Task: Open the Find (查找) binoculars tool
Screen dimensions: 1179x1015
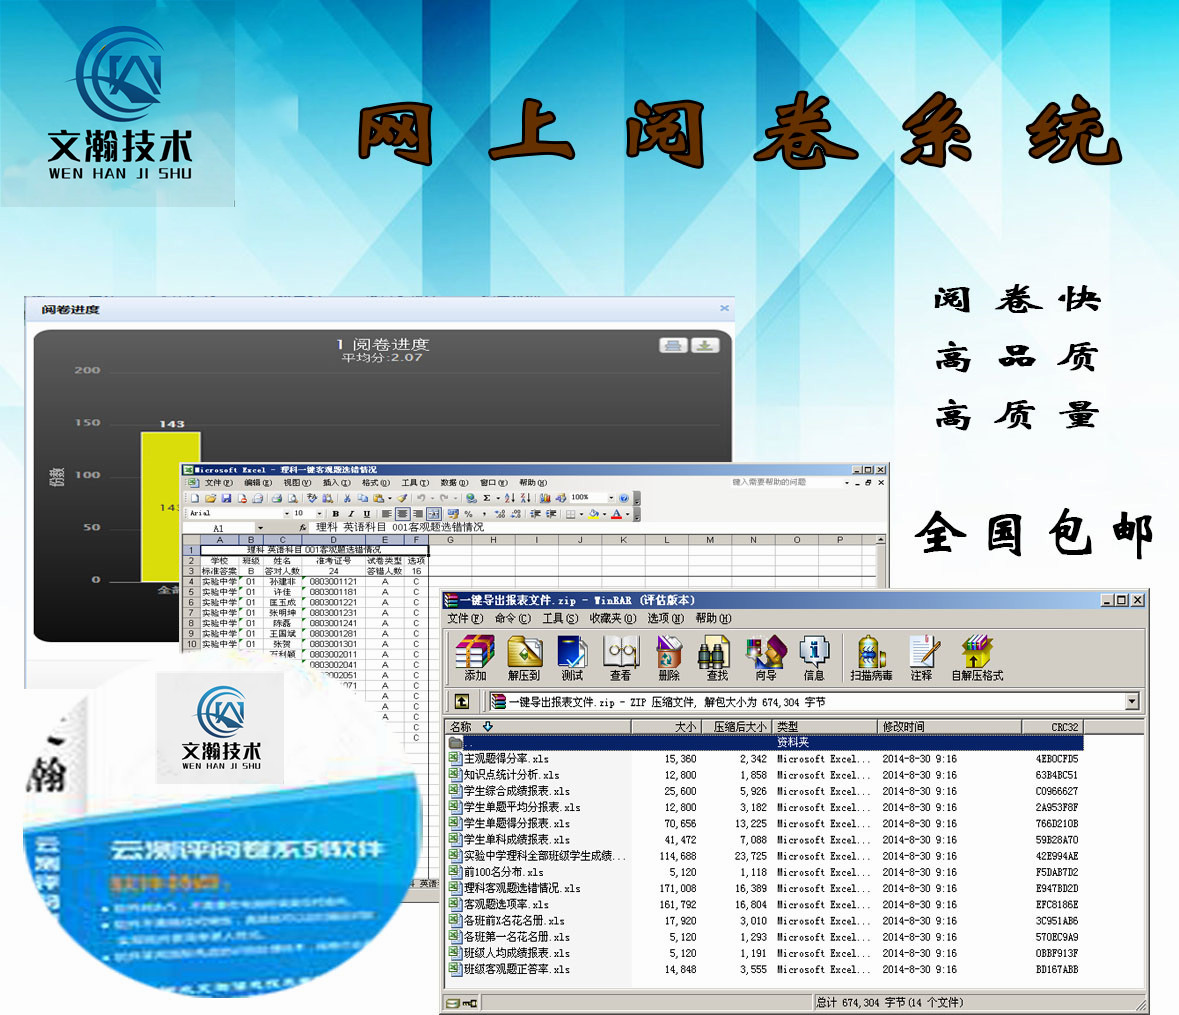Action: tap(717, 655)
